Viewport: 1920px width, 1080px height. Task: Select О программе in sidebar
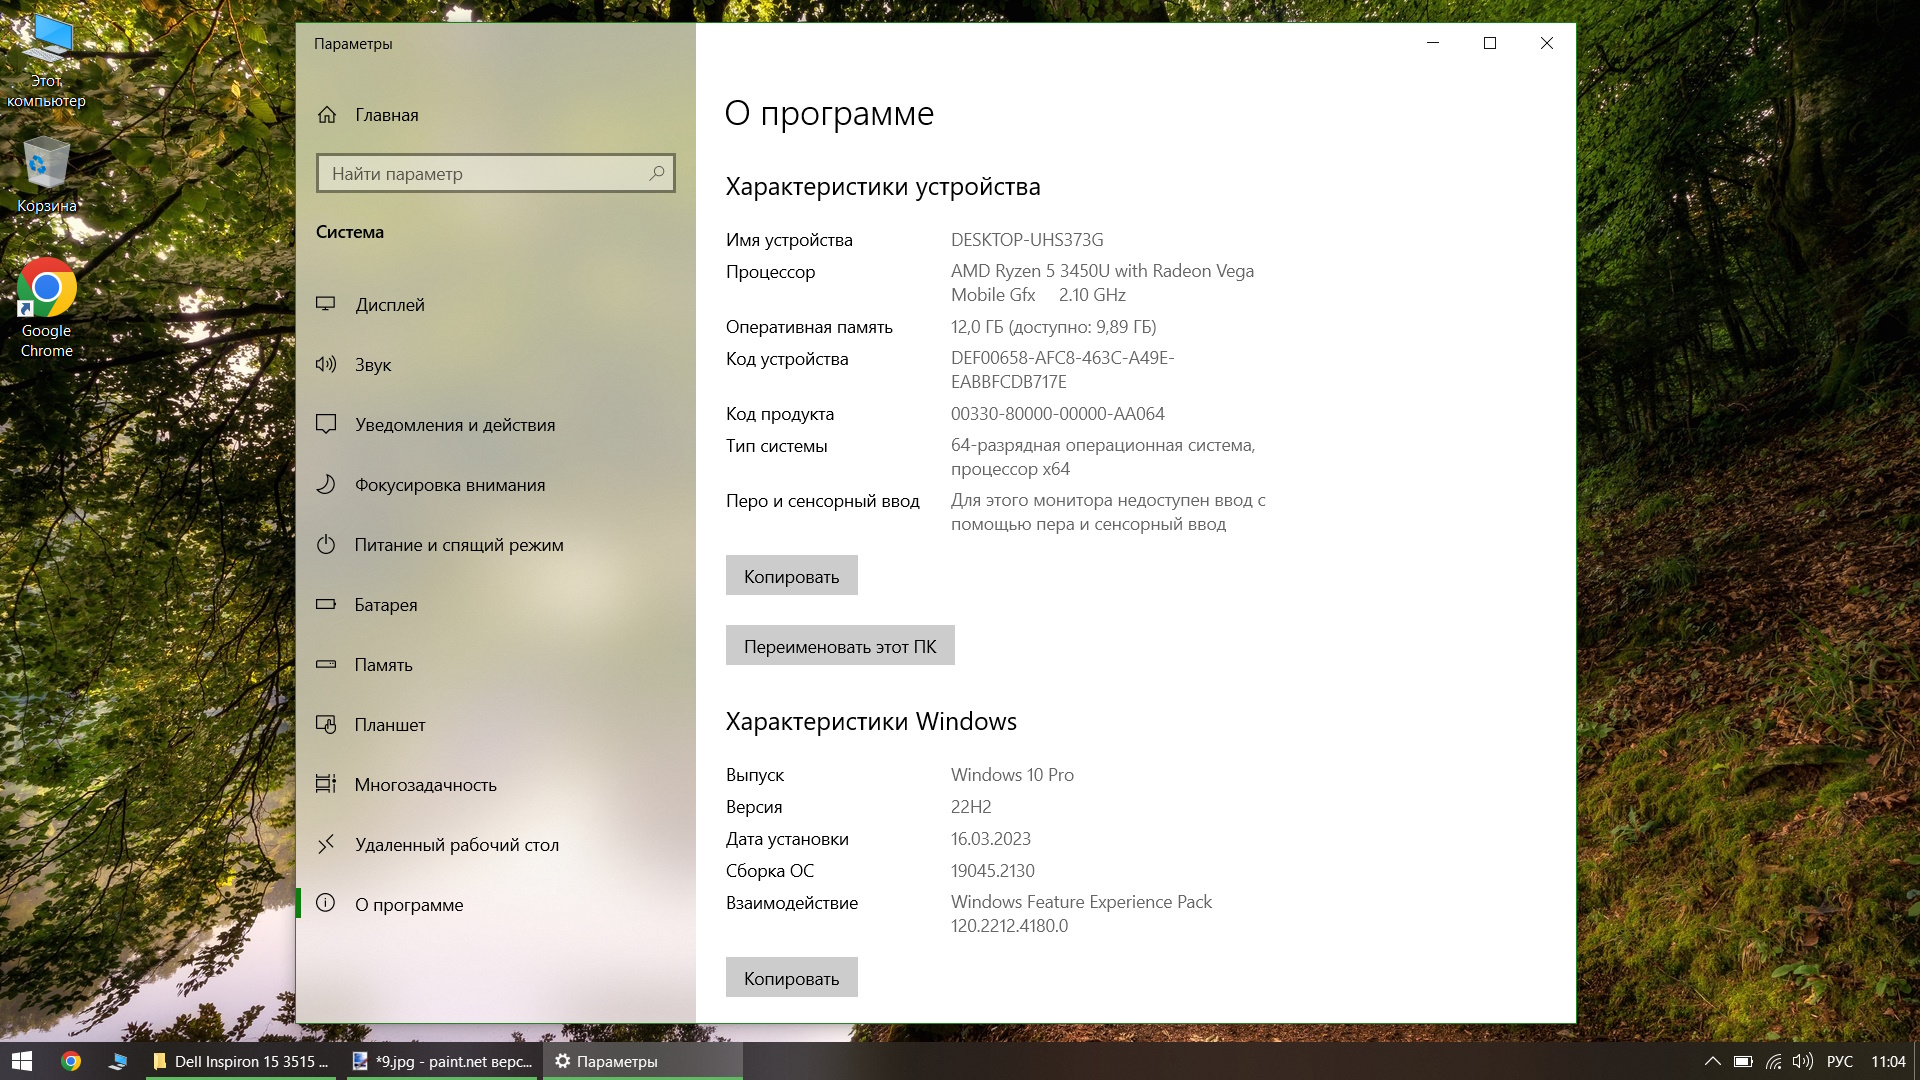[x=408, y=905]
